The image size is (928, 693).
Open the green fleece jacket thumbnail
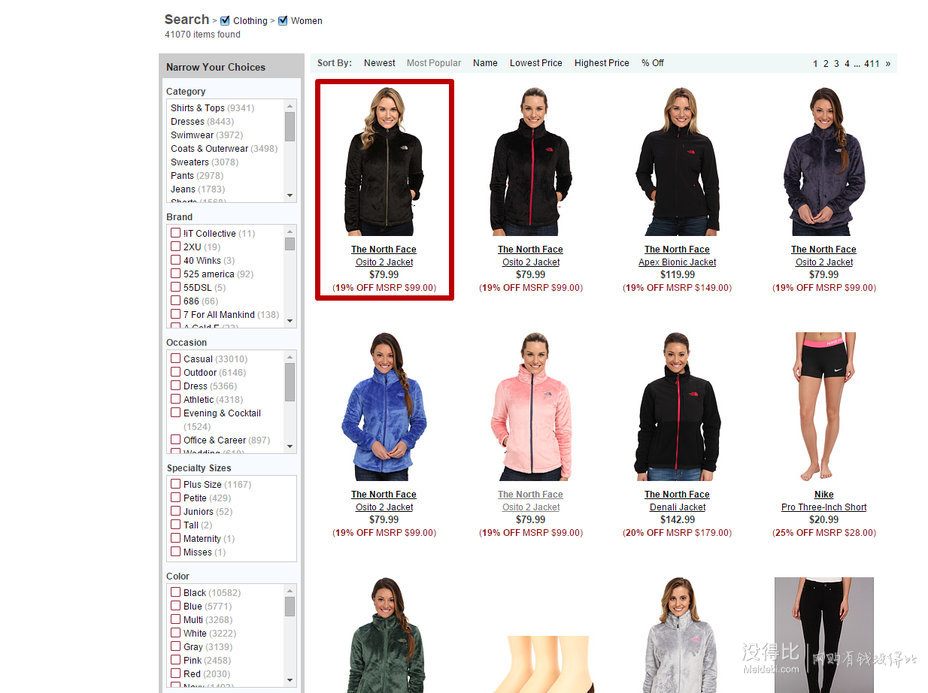click(386, 635)
